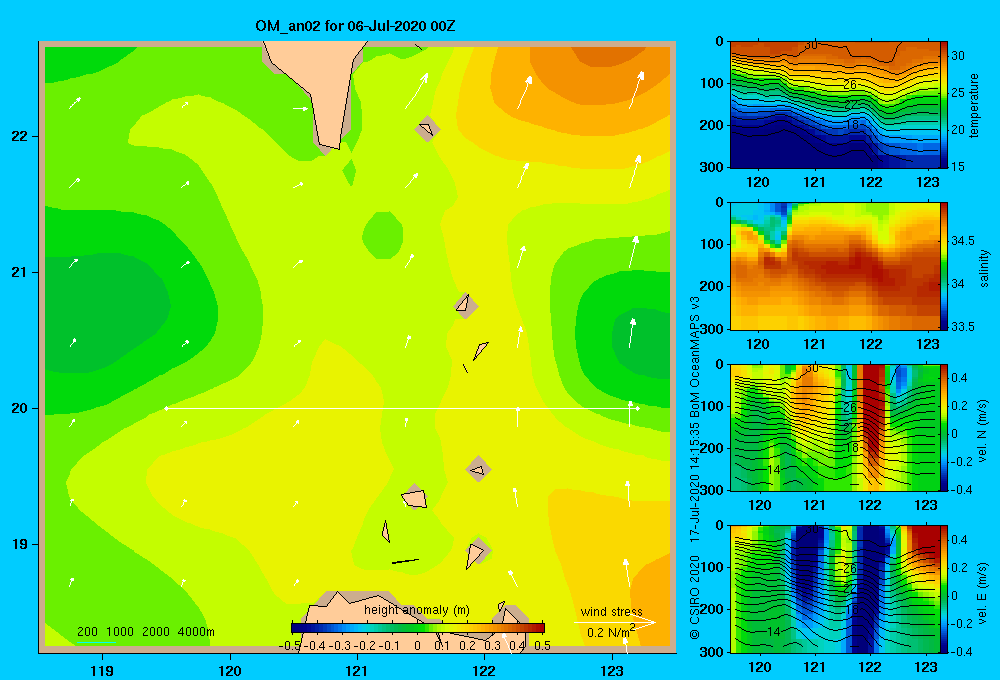Click the 0.5 tick on height anomaly bar

(x=543, y=645)
